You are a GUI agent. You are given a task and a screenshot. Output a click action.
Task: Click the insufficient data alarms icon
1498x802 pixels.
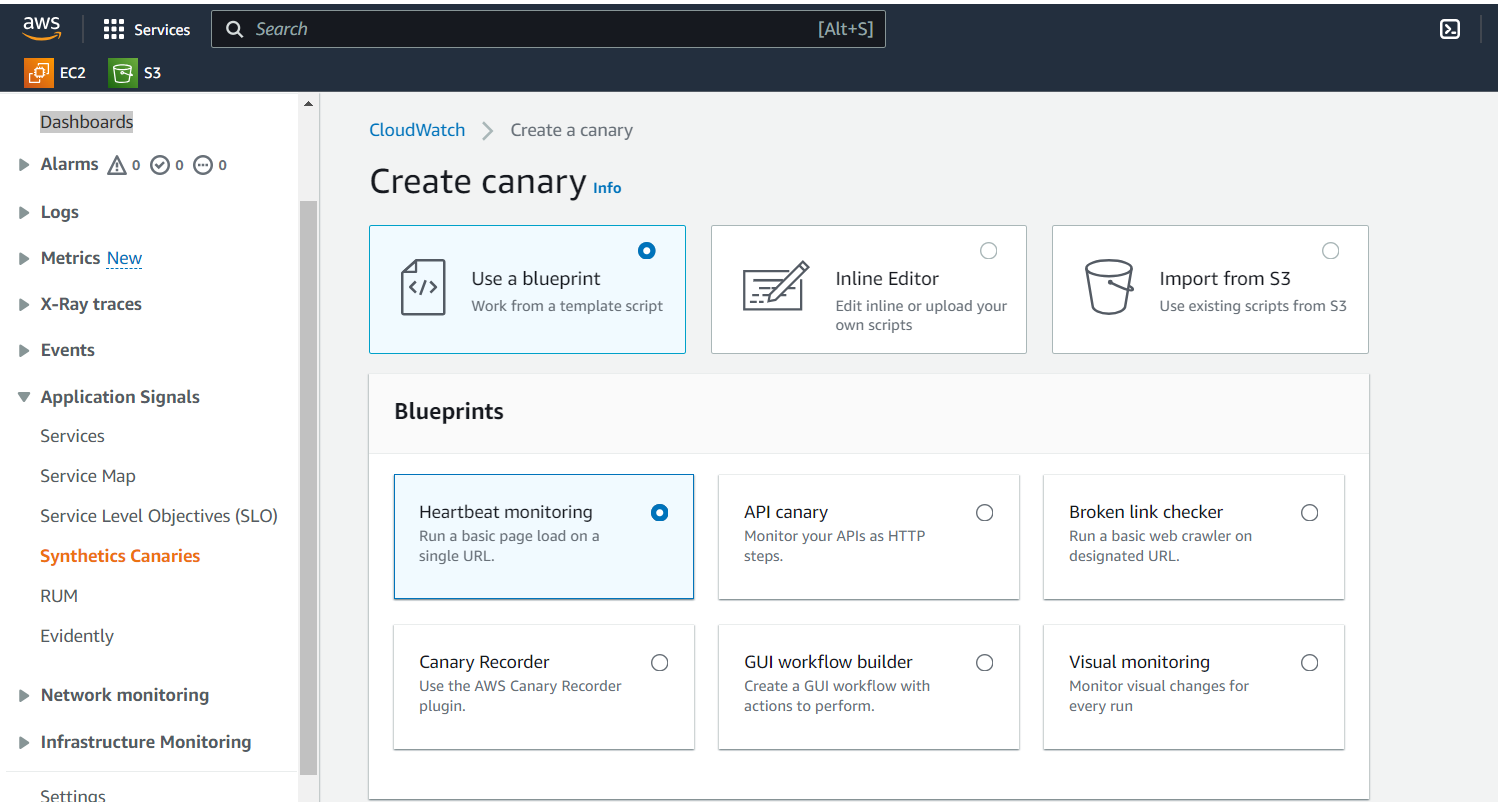click(x=203, y=165)
